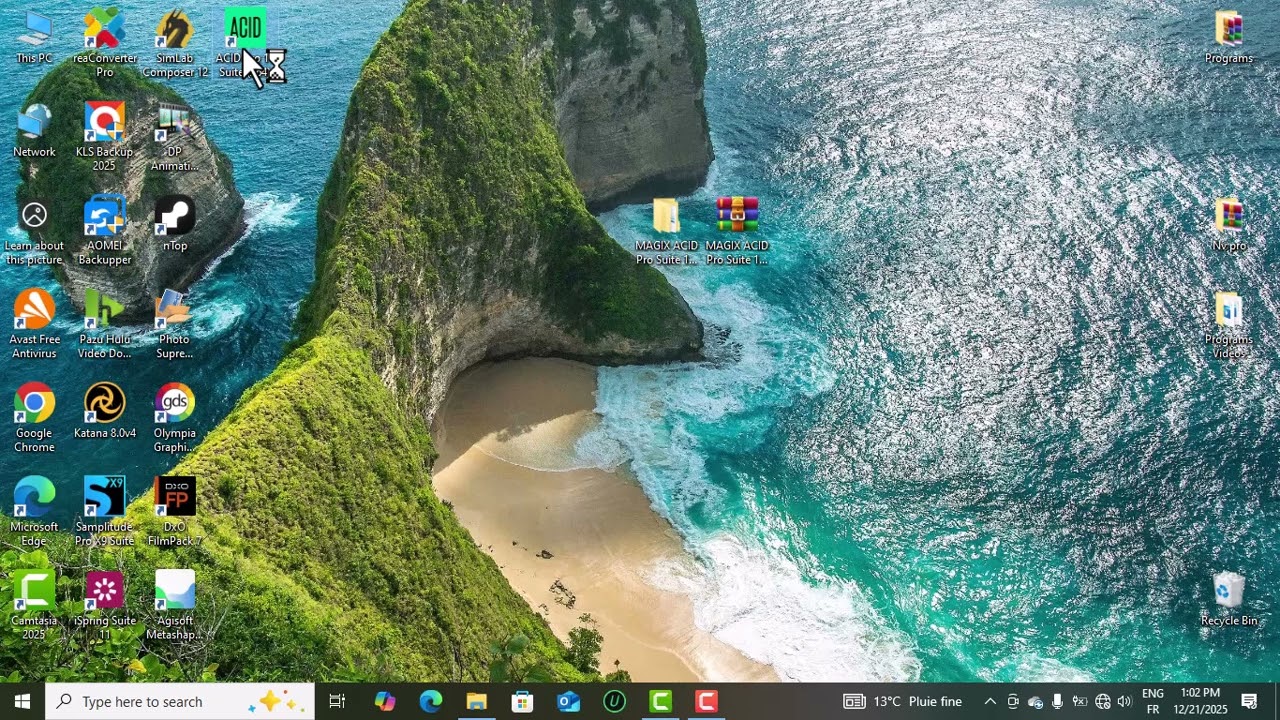
Task: Select the KLS Backup 2025 shortcut
Action: [105, 137]
